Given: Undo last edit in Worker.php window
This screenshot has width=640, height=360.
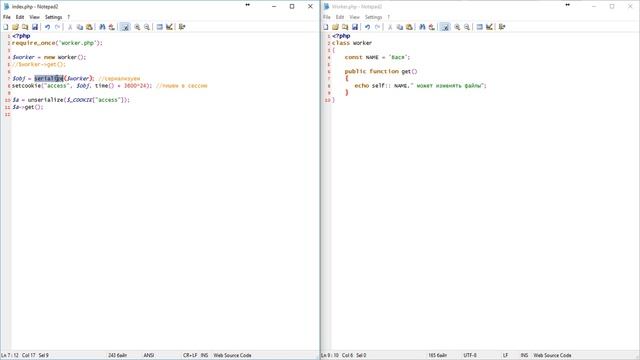Looking at the screenshot, I should click(x=367, y=27).
